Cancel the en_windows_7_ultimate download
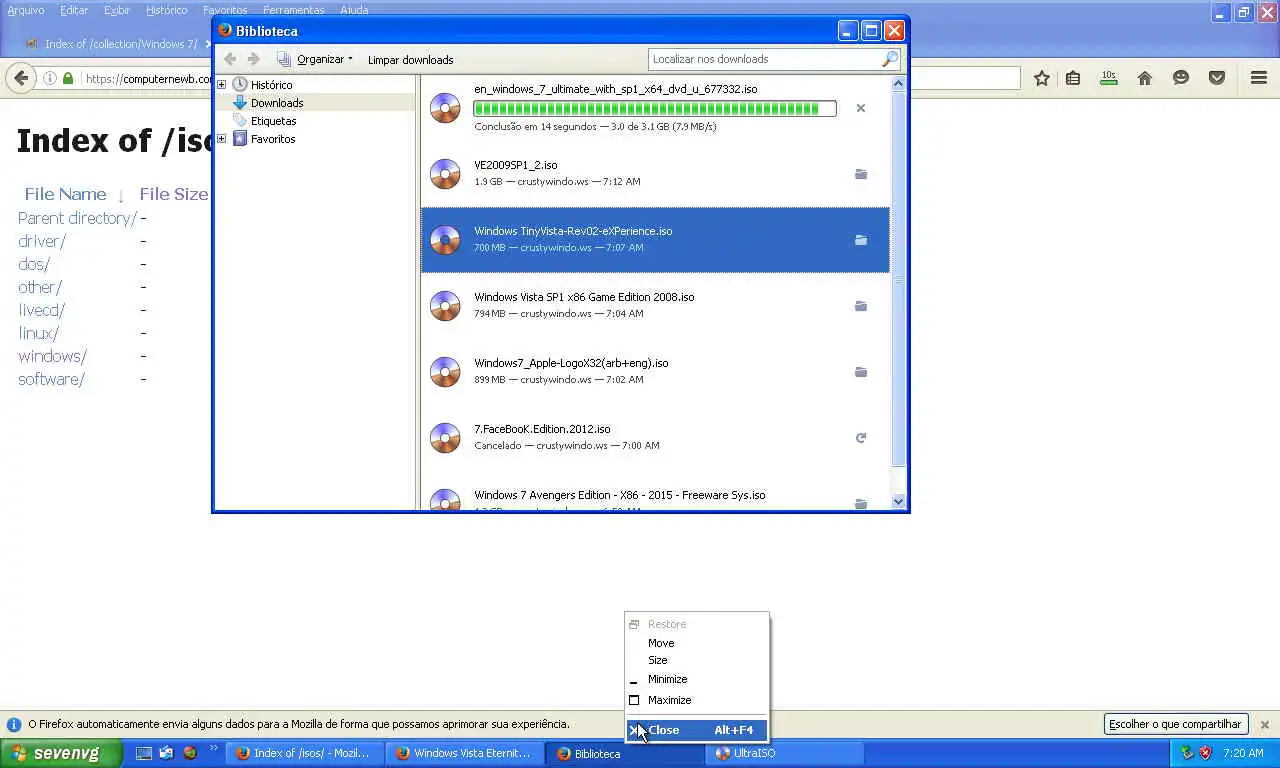The image size is (1280, 768). 860,108
